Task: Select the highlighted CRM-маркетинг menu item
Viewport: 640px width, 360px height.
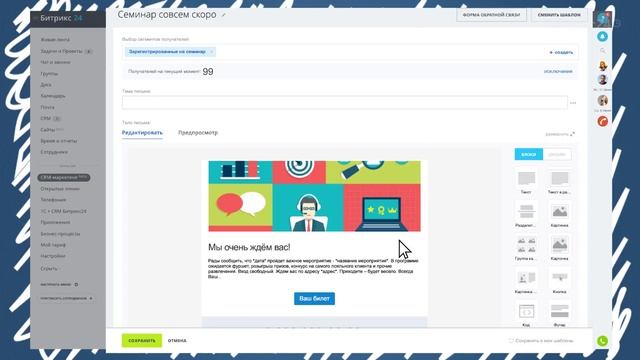Action: pos(64,178)
